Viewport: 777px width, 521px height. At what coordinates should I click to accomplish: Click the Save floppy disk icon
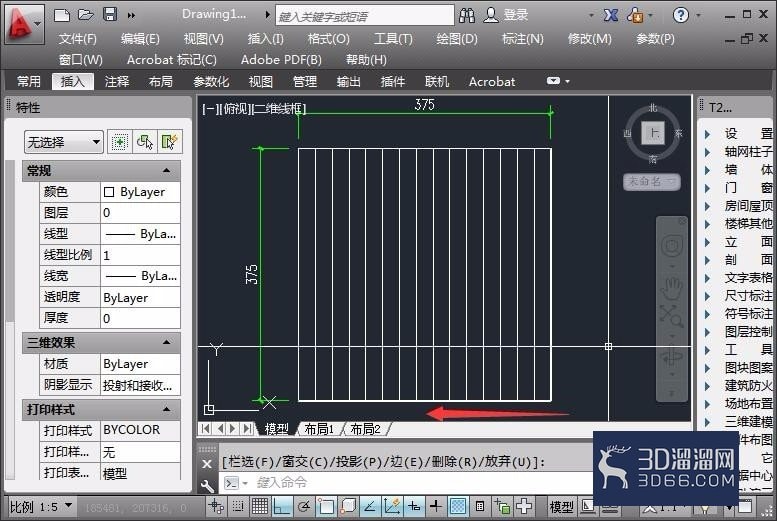point(110,14)
